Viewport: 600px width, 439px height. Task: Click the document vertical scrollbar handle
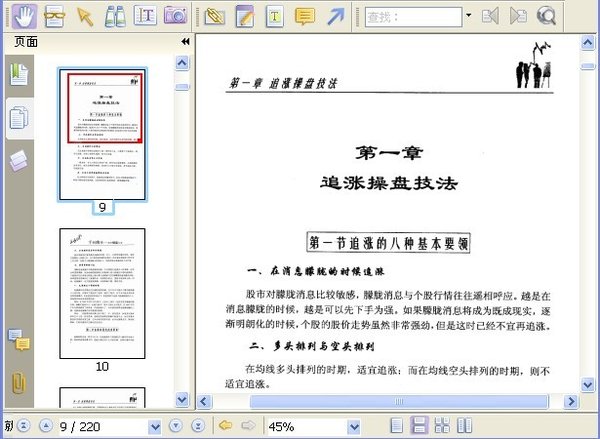coord(588,67)
